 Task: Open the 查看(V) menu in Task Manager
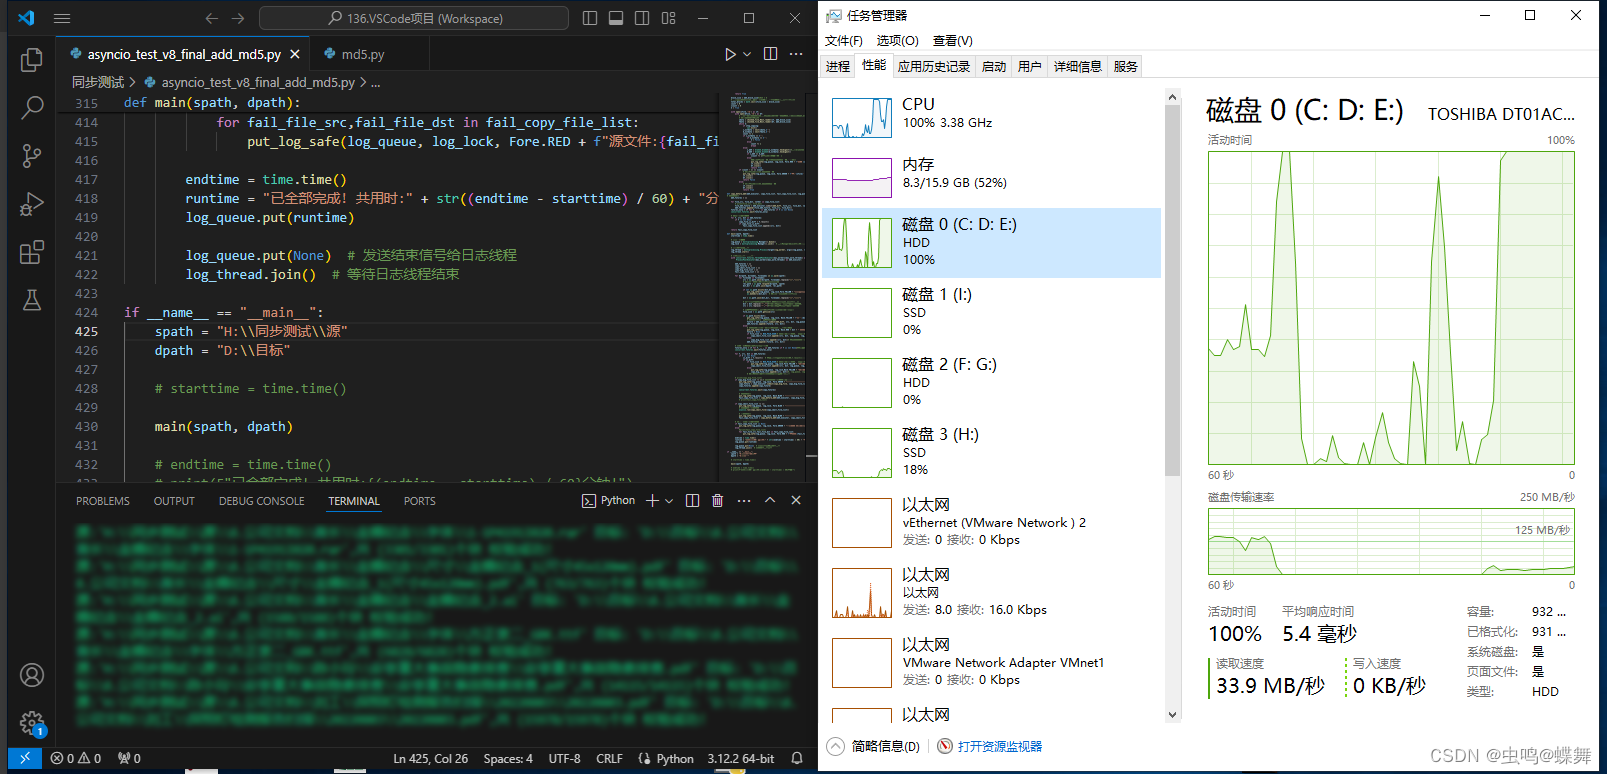pos(952,41)
